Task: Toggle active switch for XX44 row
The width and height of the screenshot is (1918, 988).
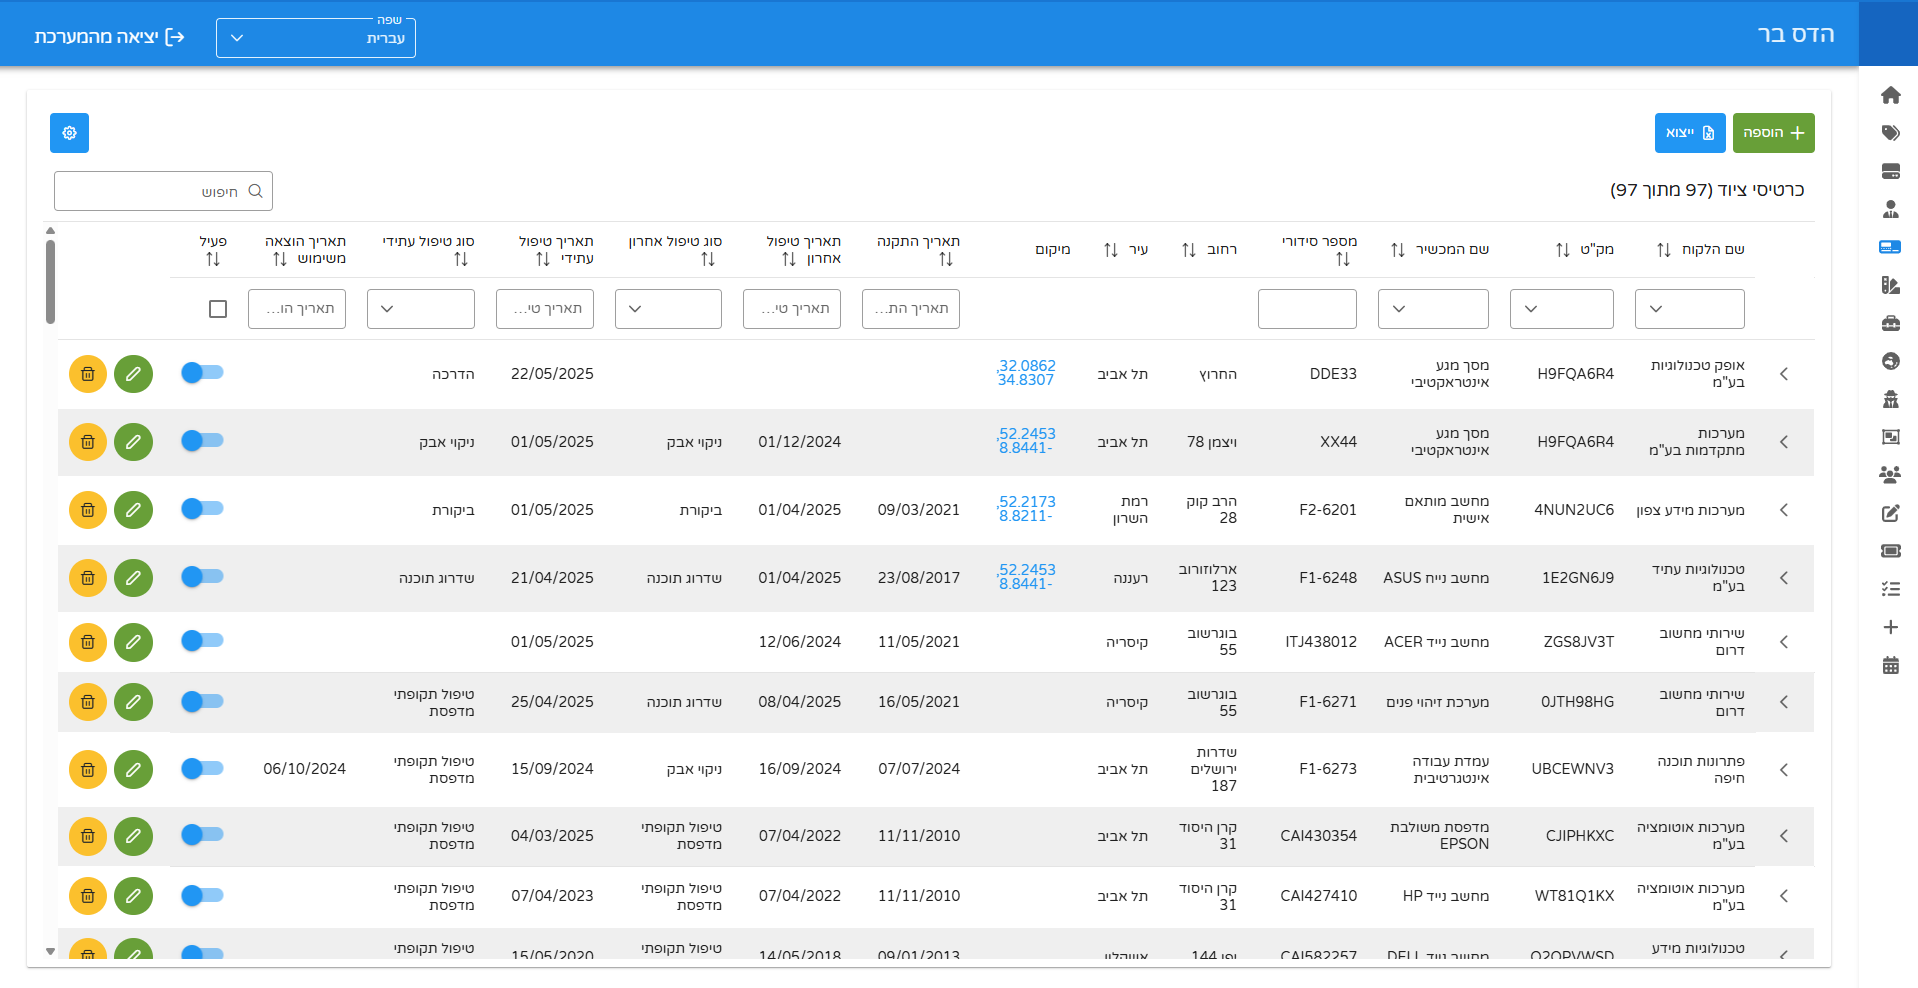Action: [x=202, y=441]
